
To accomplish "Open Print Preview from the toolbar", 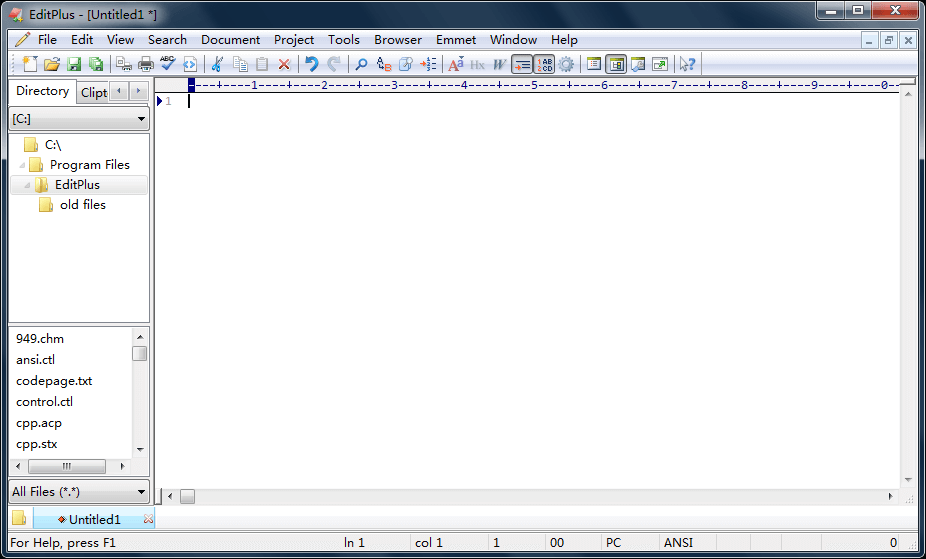I will [x=123, y=64].
